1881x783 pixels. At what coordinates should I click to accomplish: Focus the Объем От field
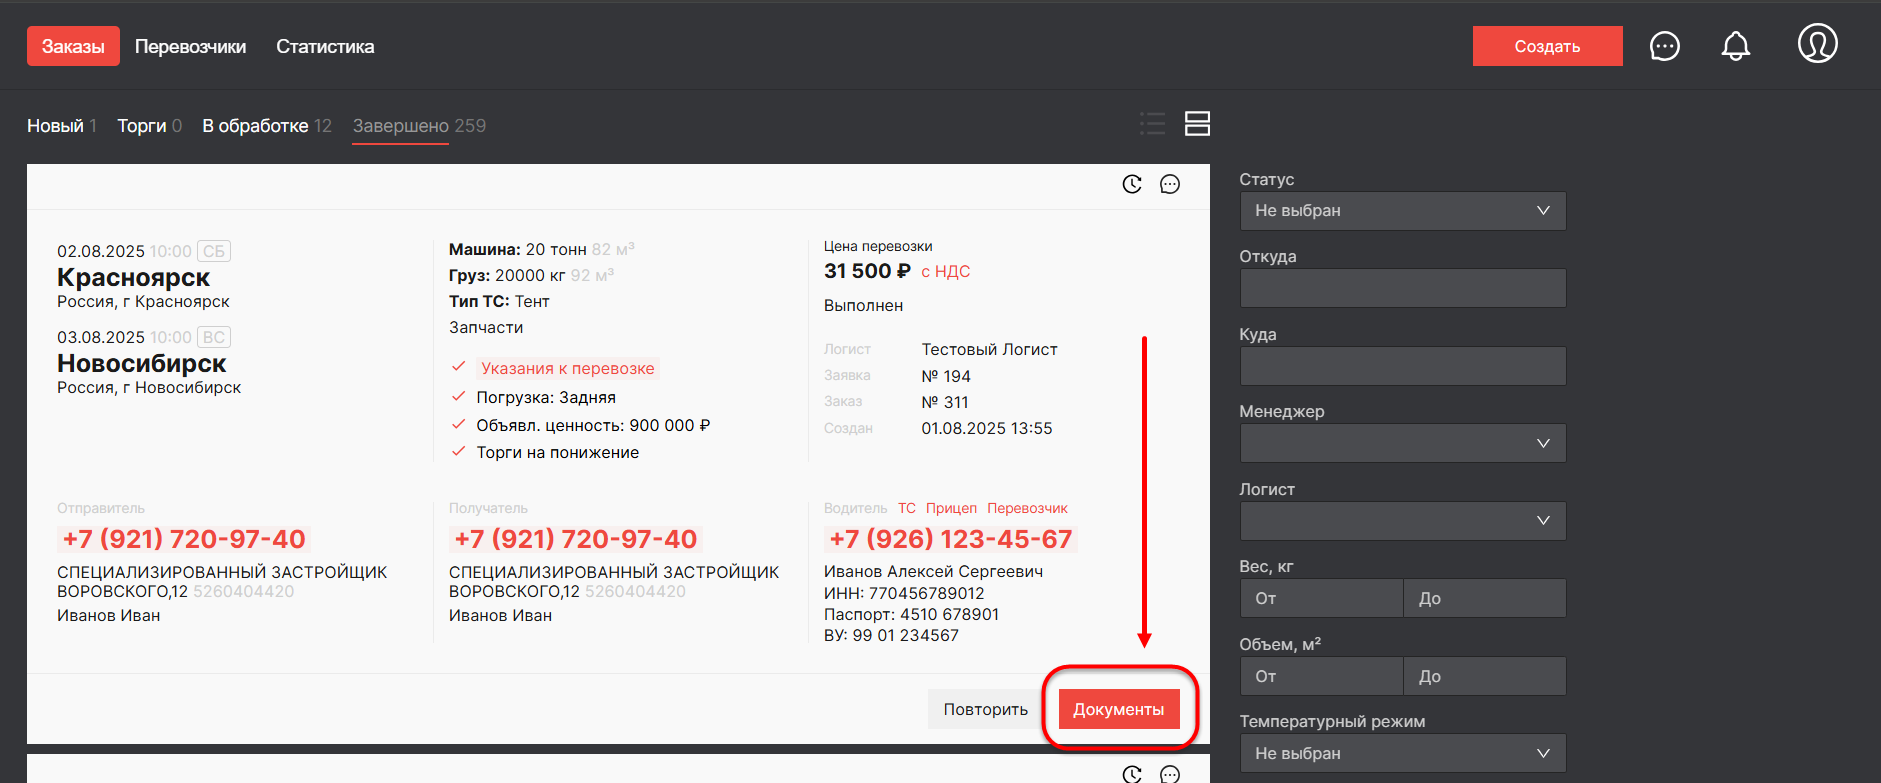pos(1321,676)
